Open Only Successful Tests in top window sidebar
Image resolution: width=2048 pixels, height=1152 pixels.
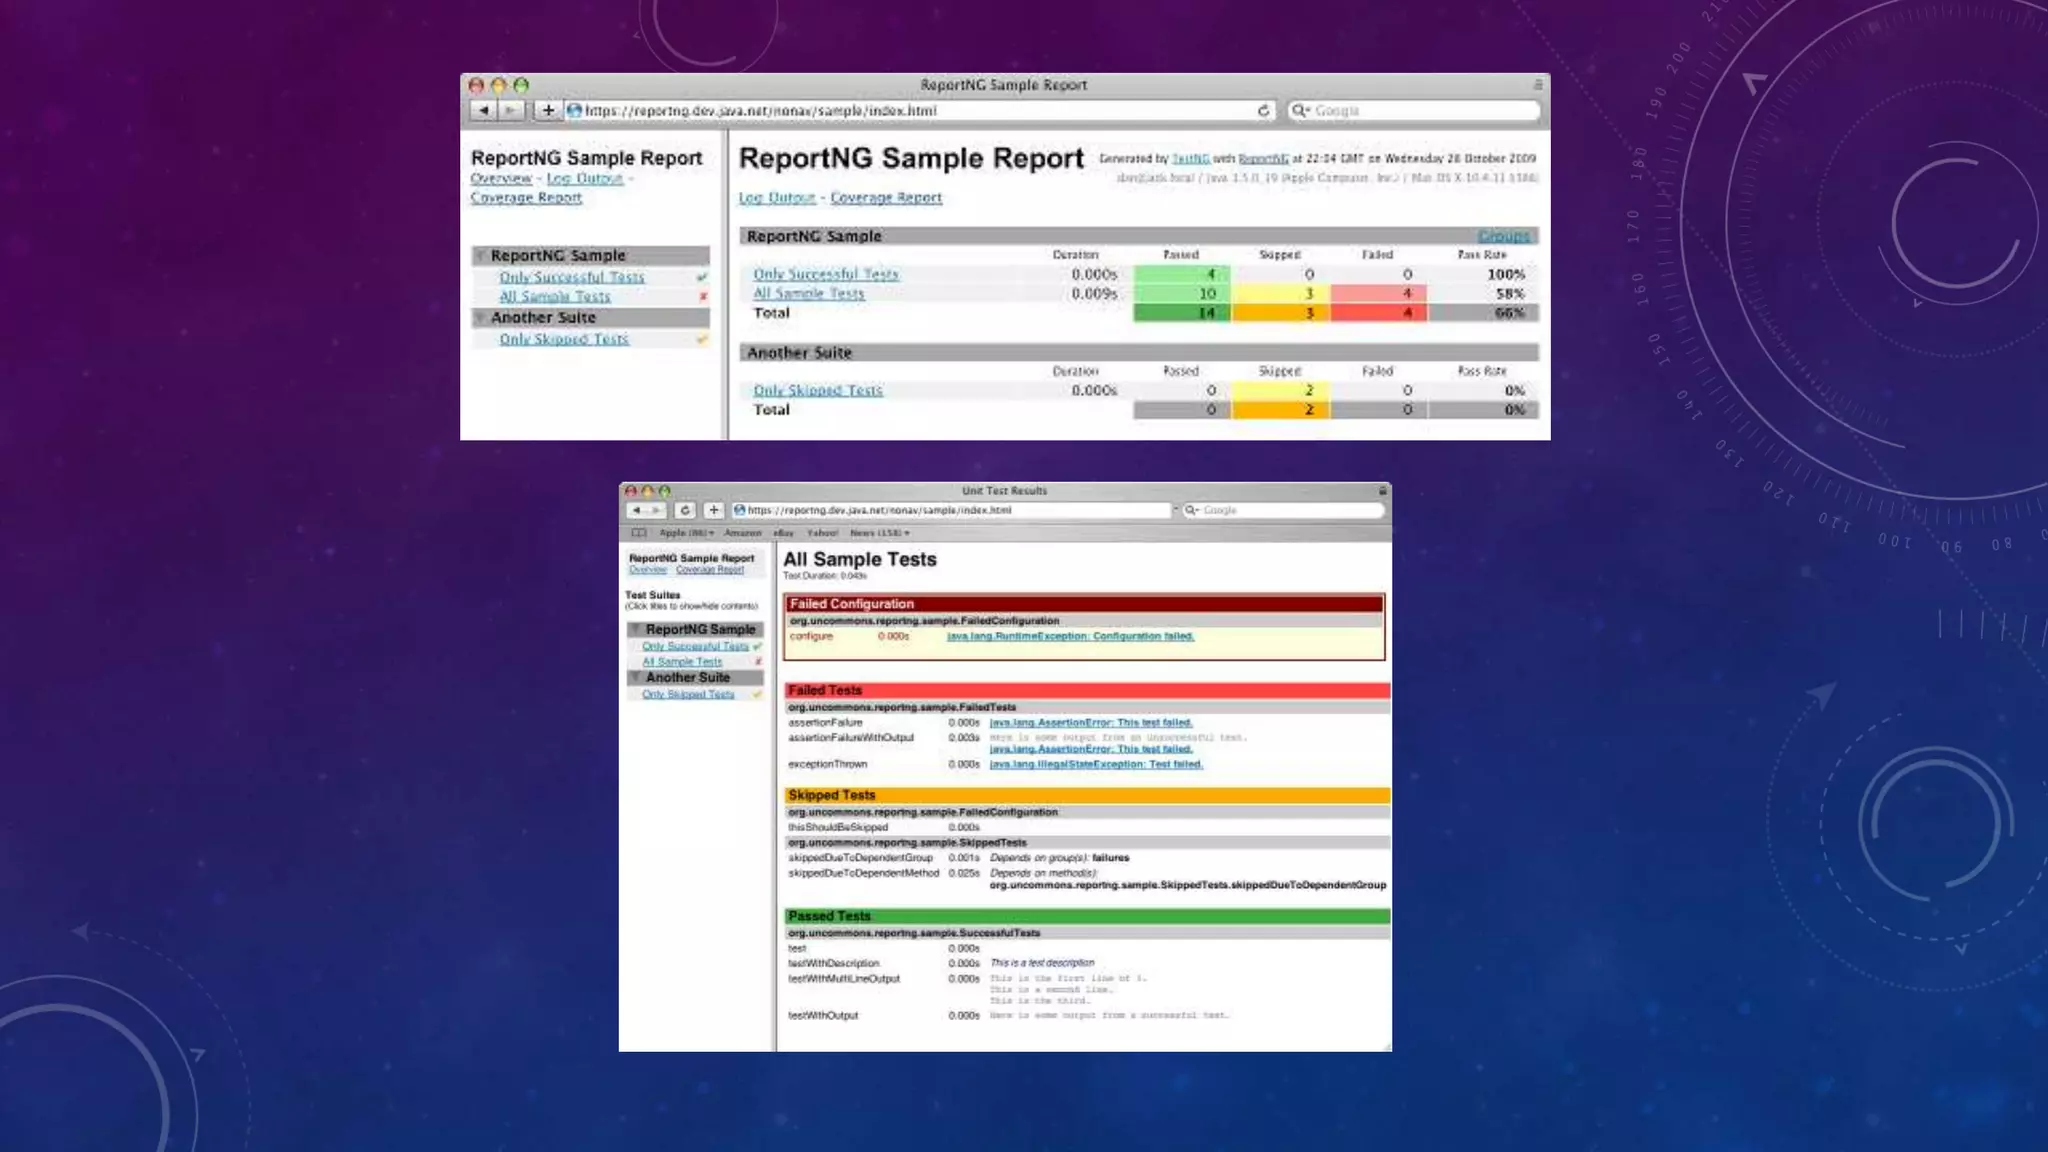pos(572,277)
